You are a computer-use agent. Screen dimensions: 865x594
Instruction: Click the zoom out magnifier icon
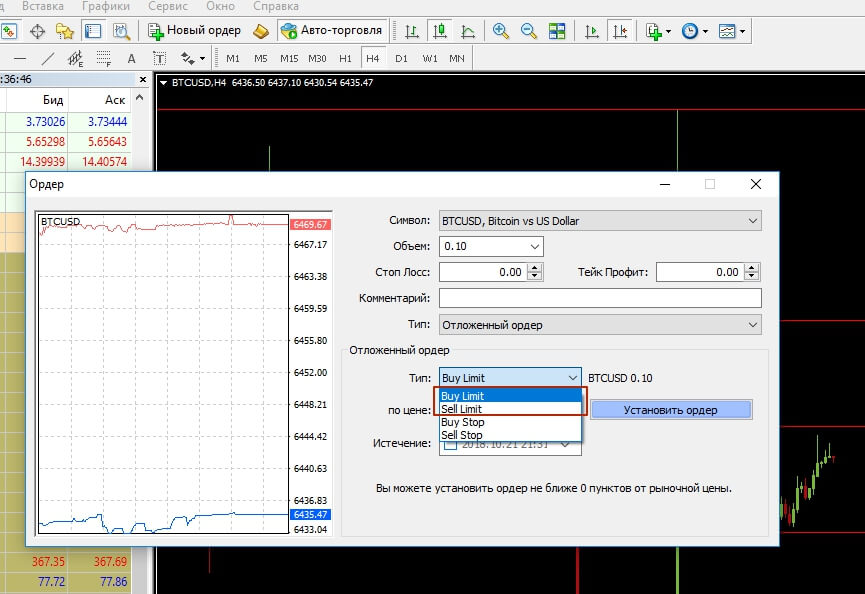pos(528,31)
